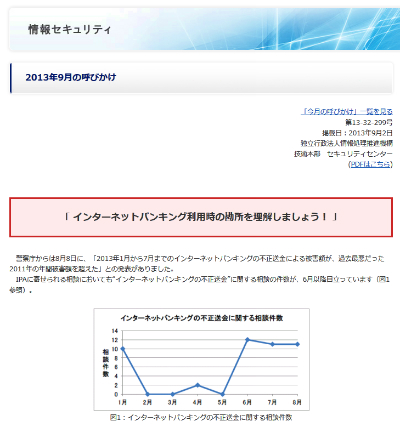Viewport: 400px width, 427px height.
Task: Click the document number 第13-32-299号
Action: coord(369,122)
